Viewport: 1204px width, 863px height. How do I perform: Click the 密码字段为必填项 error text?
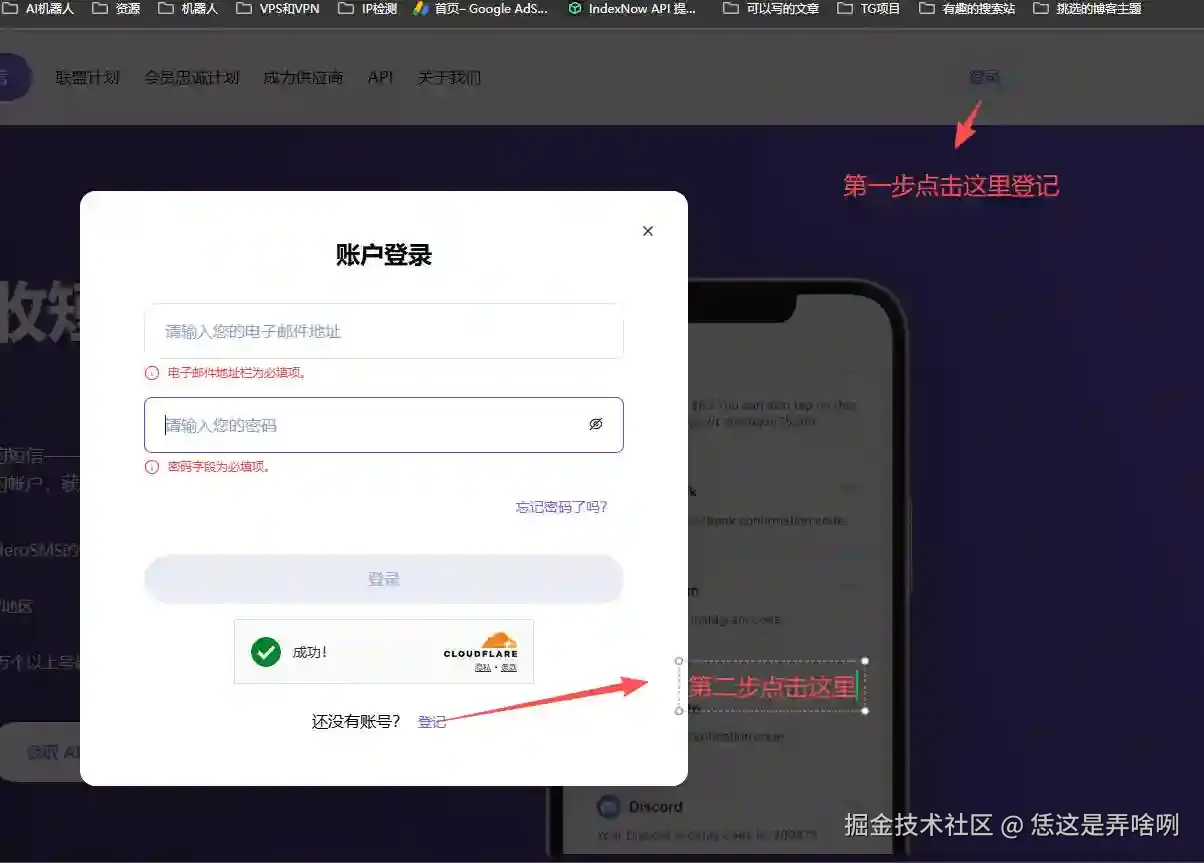coord(218,467)
